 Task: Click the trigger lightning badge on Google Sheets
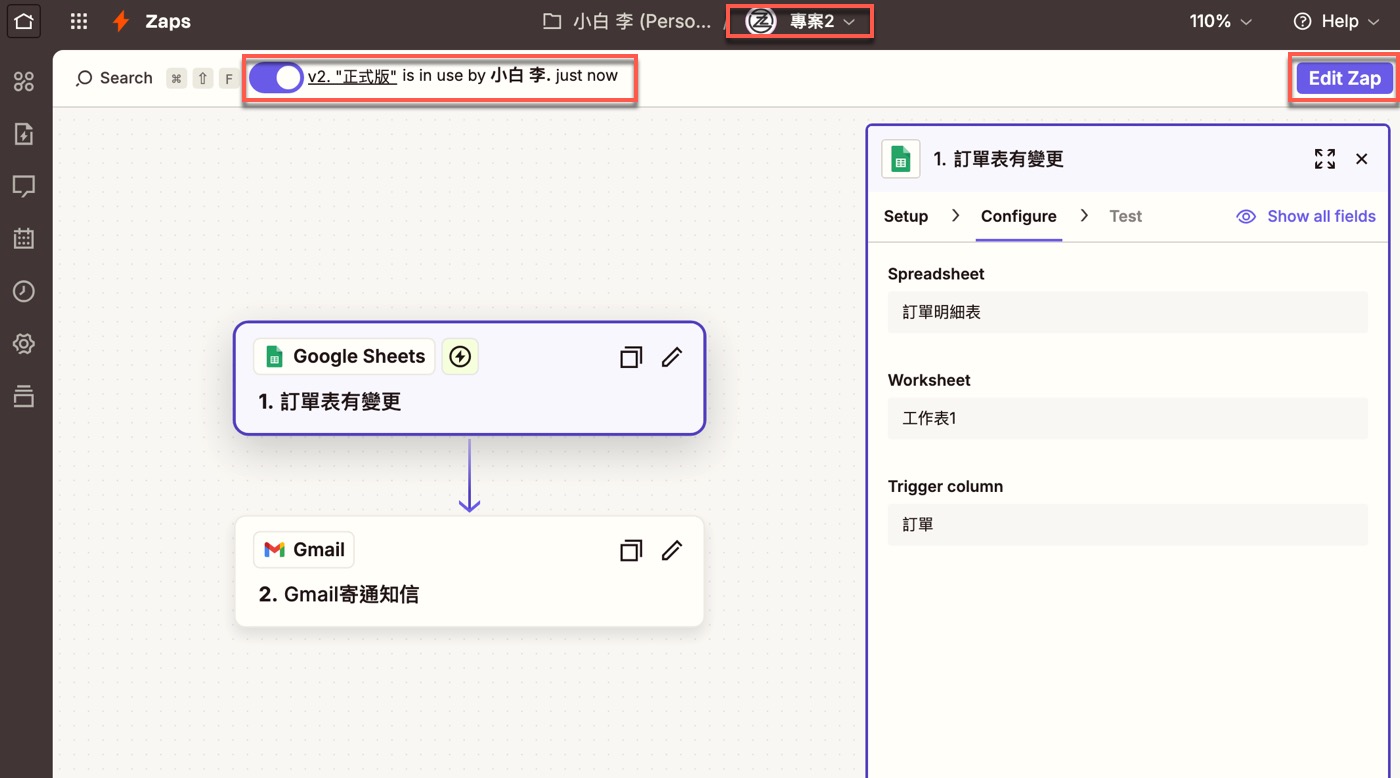[460, 357]
